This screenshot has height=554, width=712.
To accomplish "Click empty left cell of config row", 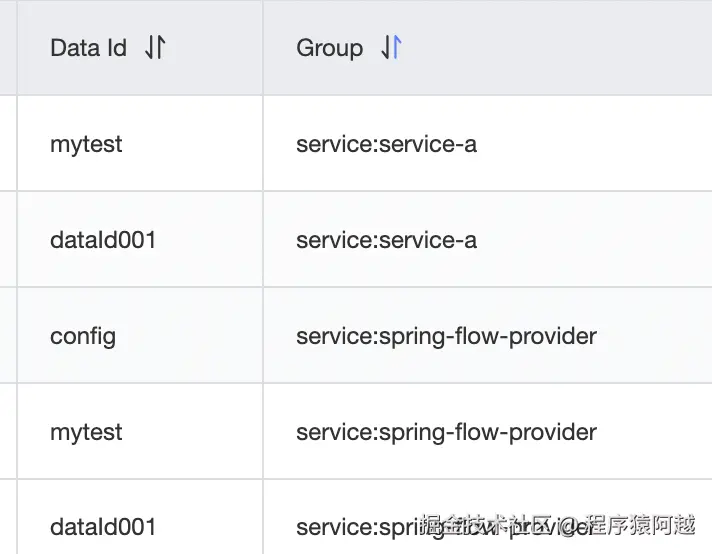I will 8,336.
